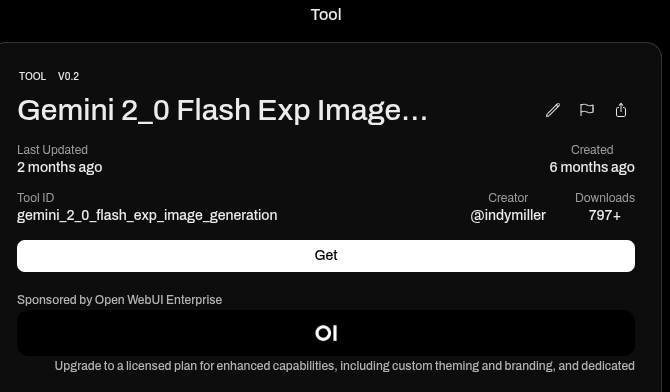Click the OI logo in sponsor banner

326,333
